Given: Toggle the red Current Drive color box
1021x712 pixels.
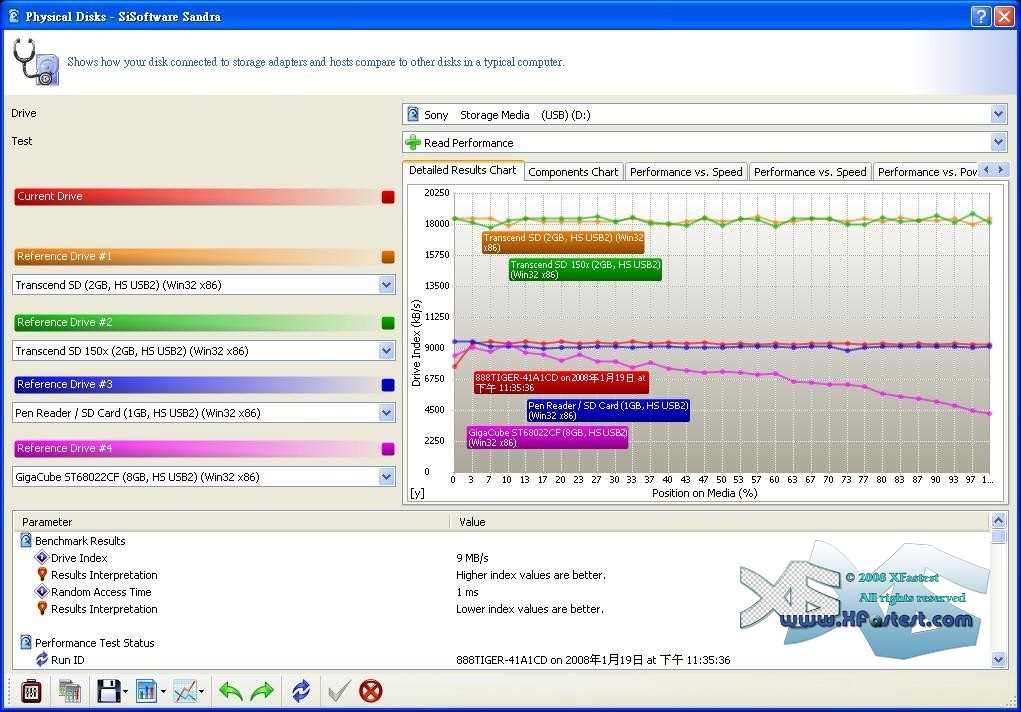Looking at the screenshot, I should coord(388,197).
